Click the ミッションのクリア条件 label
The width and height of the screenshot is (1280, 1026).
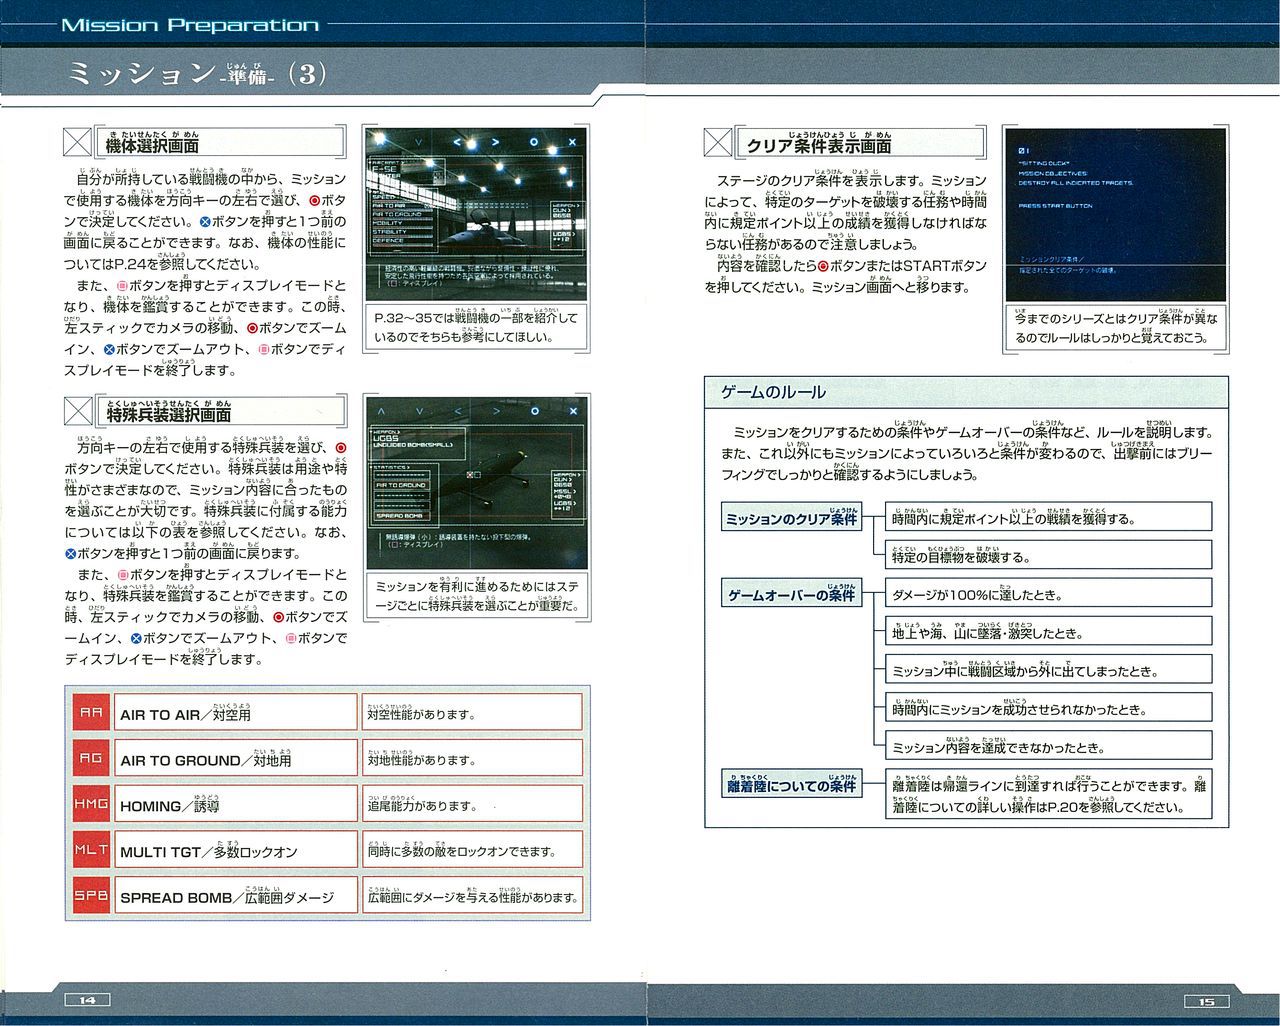(x=792, y=518)
